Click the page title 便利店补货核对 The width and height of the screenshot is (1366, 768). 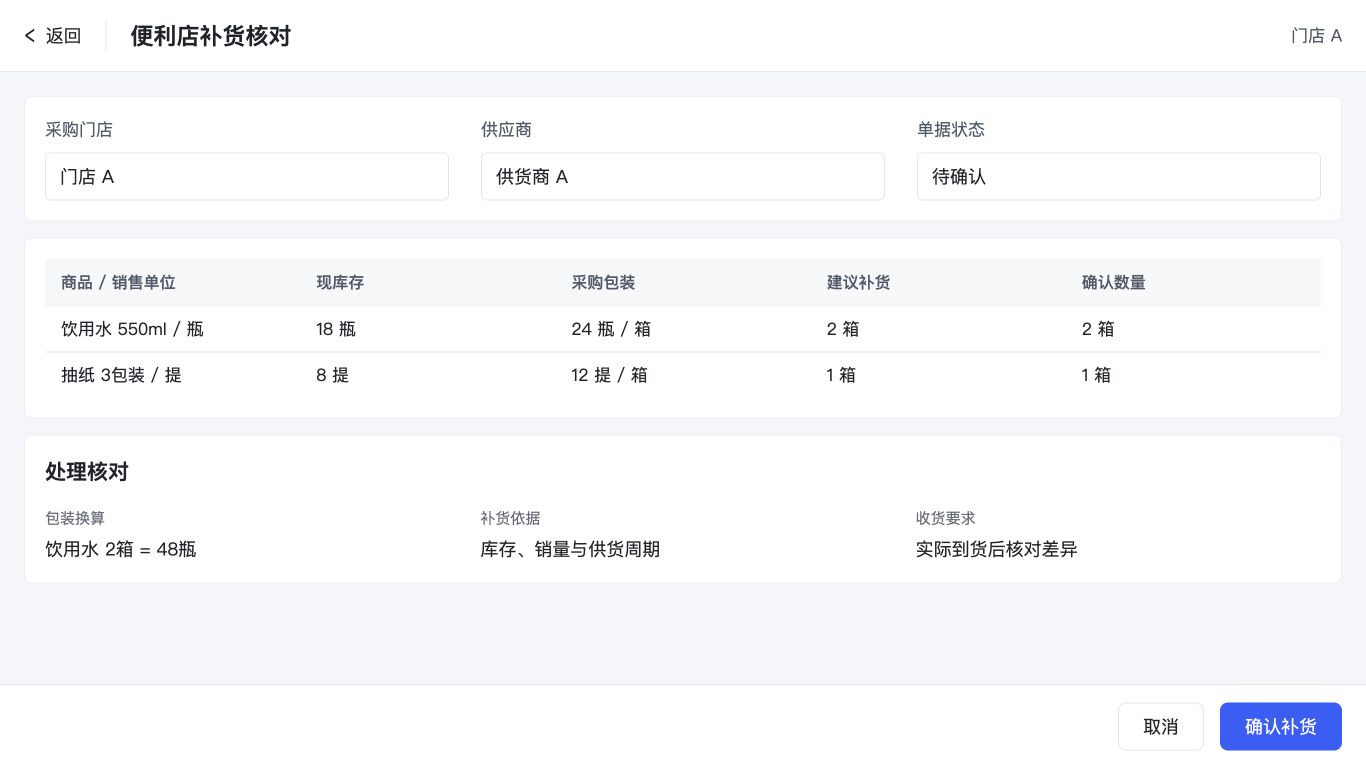tap(211, 36)
